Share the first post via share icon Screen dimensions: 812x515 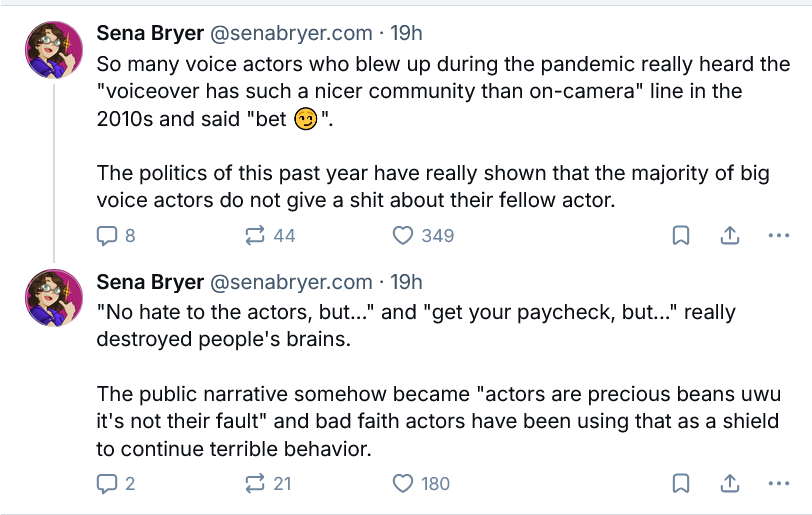pos(730,236)
